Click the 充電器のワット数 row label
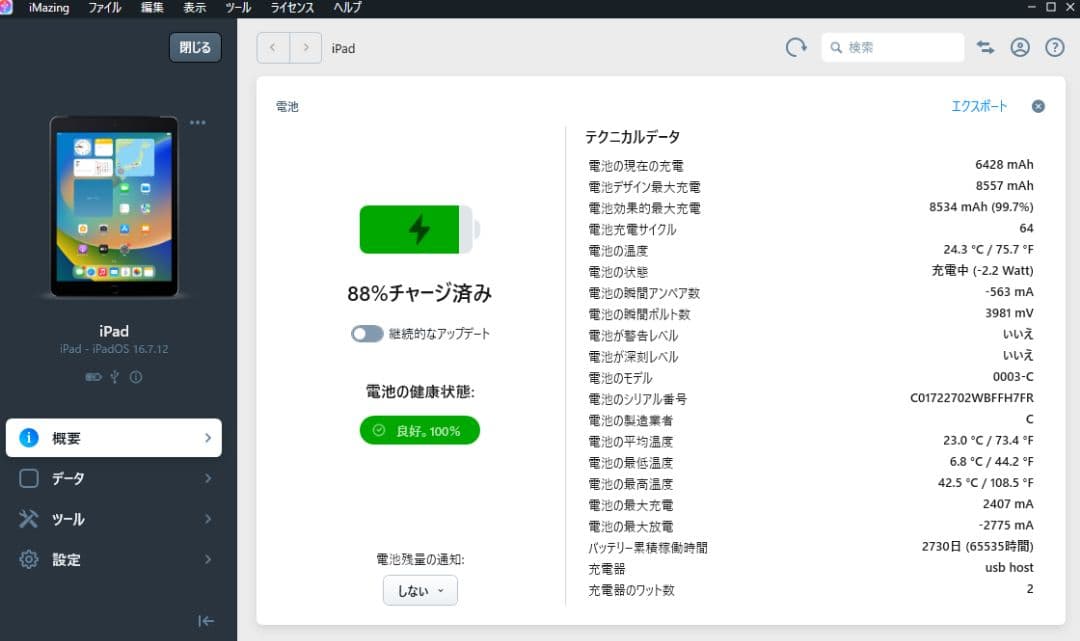This screenshot has width=1080, height=641. click(631, 590)
